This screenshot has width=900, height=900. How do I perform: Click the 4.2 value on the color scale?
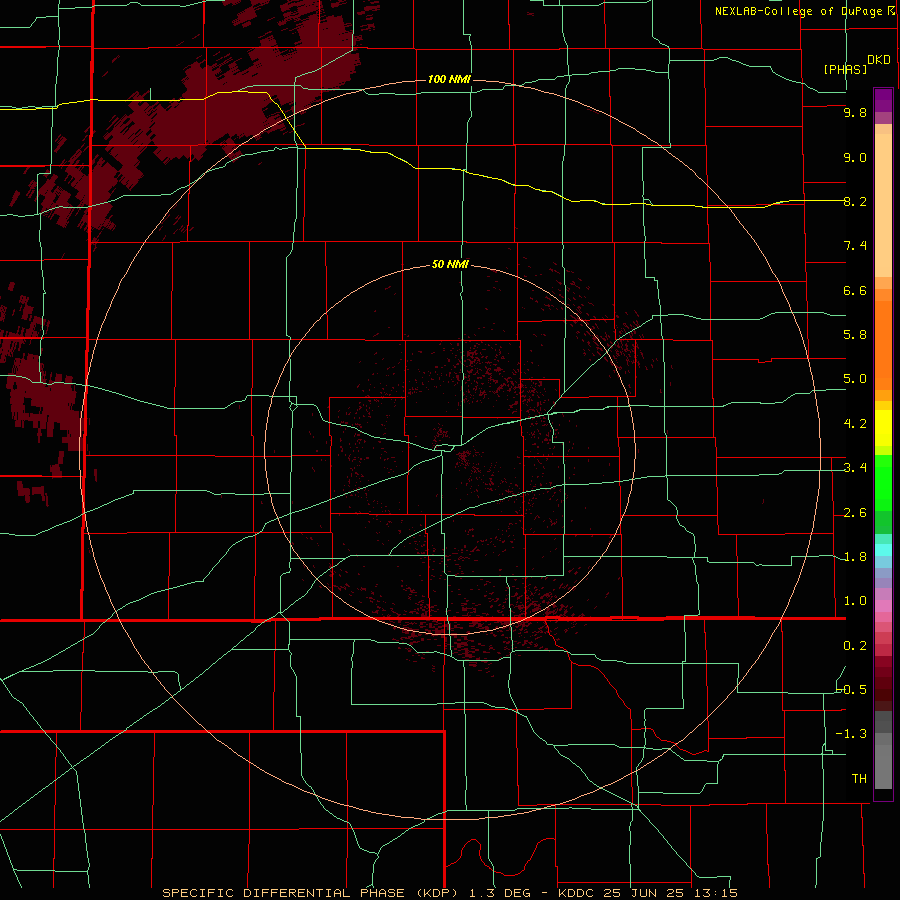tap(855, 424)
